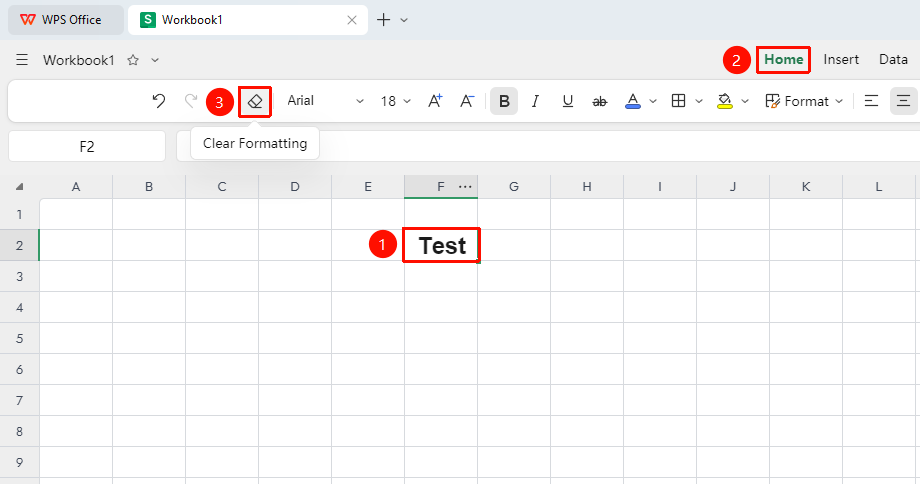Apply the blue font color

[x=632, y=101]
